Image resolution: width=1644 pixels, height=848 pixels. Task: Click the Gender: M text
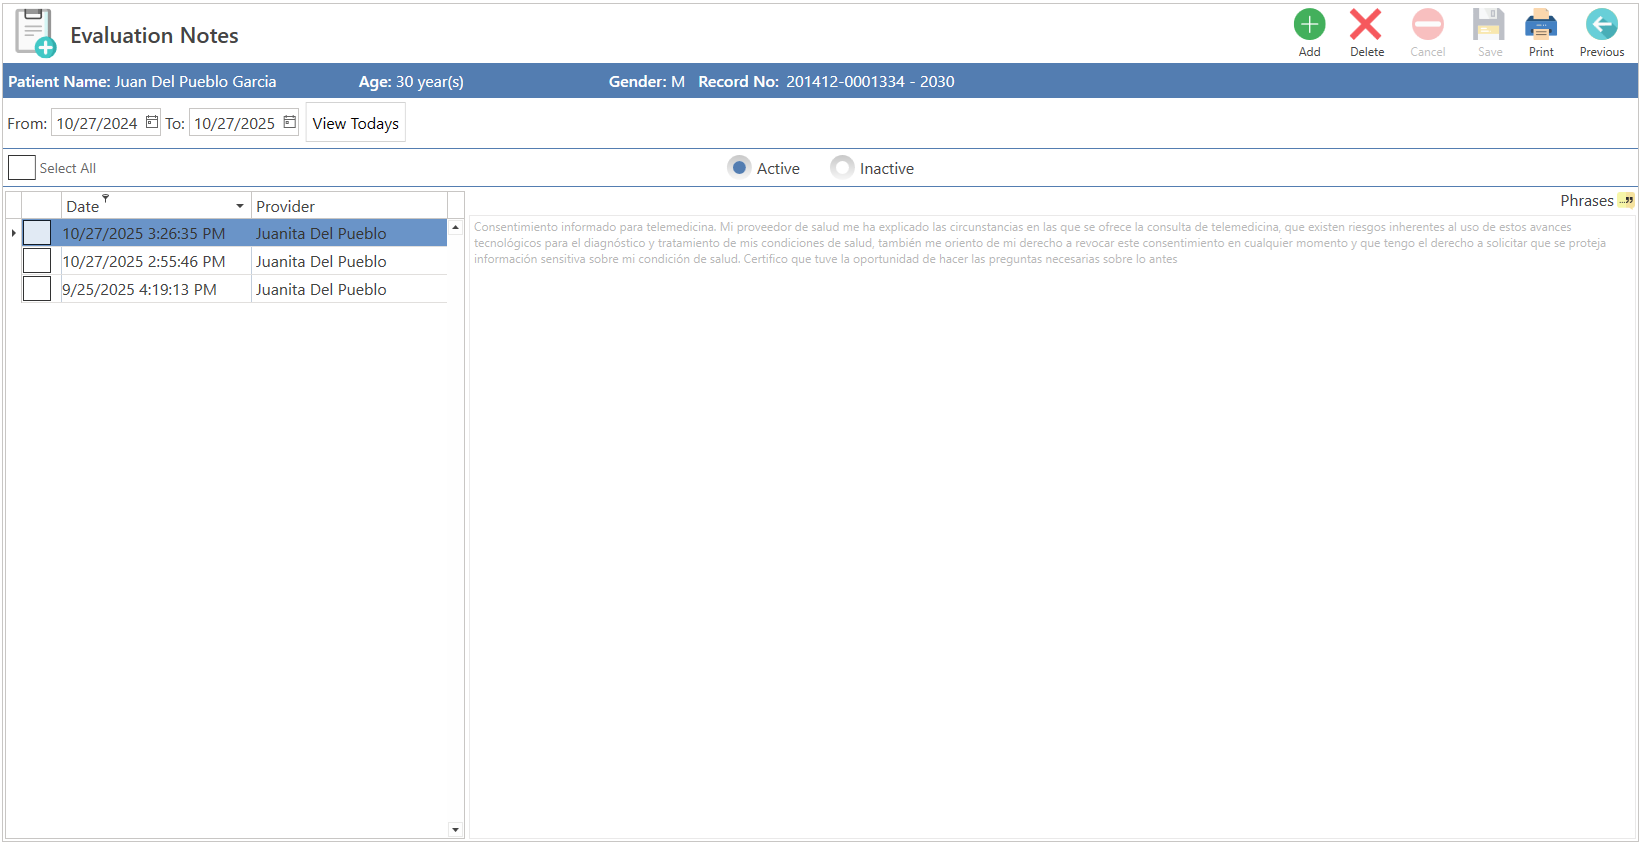[x=647, y=81]
